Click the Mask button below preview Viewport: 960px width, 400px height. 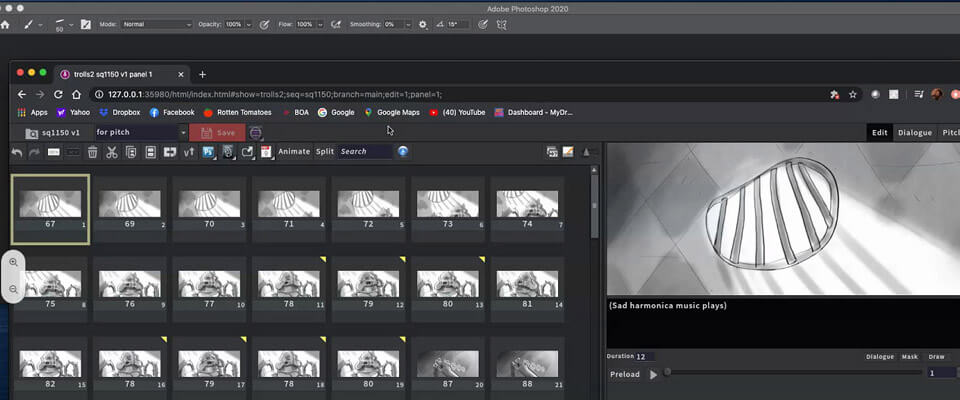tap(910, 357)
